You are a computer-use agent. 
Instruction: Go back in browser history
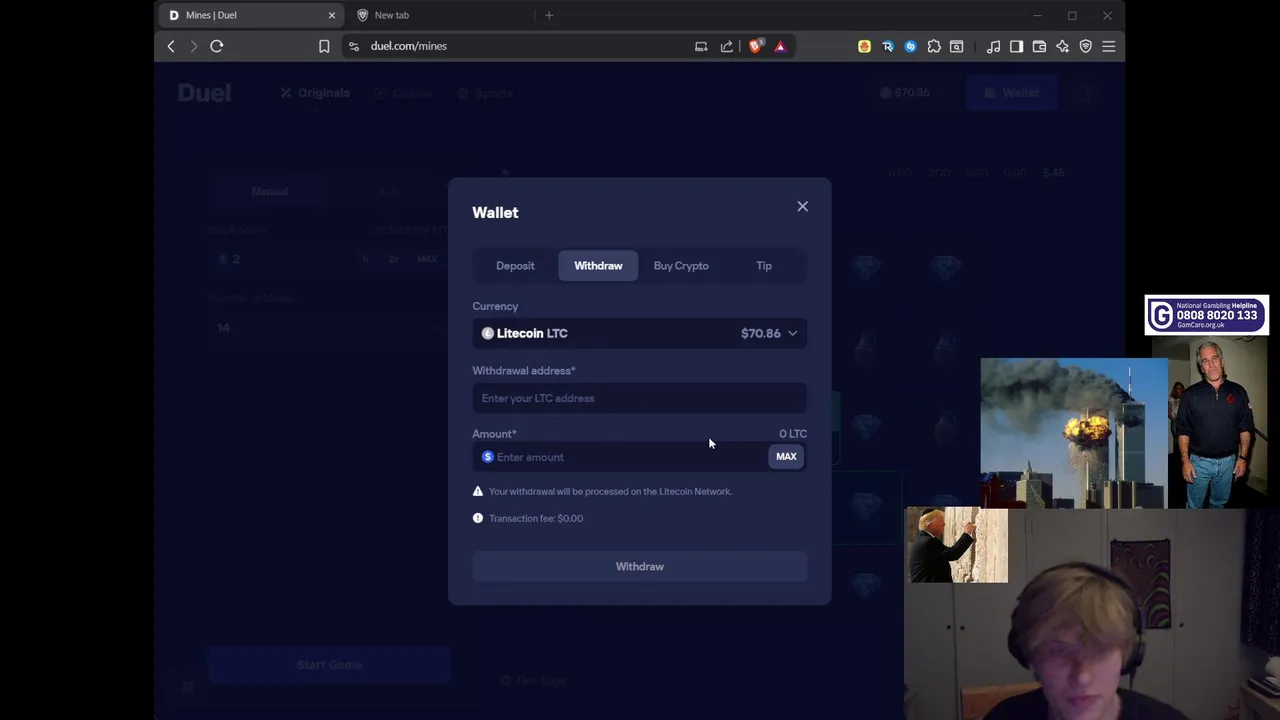(x=171, y=46)
